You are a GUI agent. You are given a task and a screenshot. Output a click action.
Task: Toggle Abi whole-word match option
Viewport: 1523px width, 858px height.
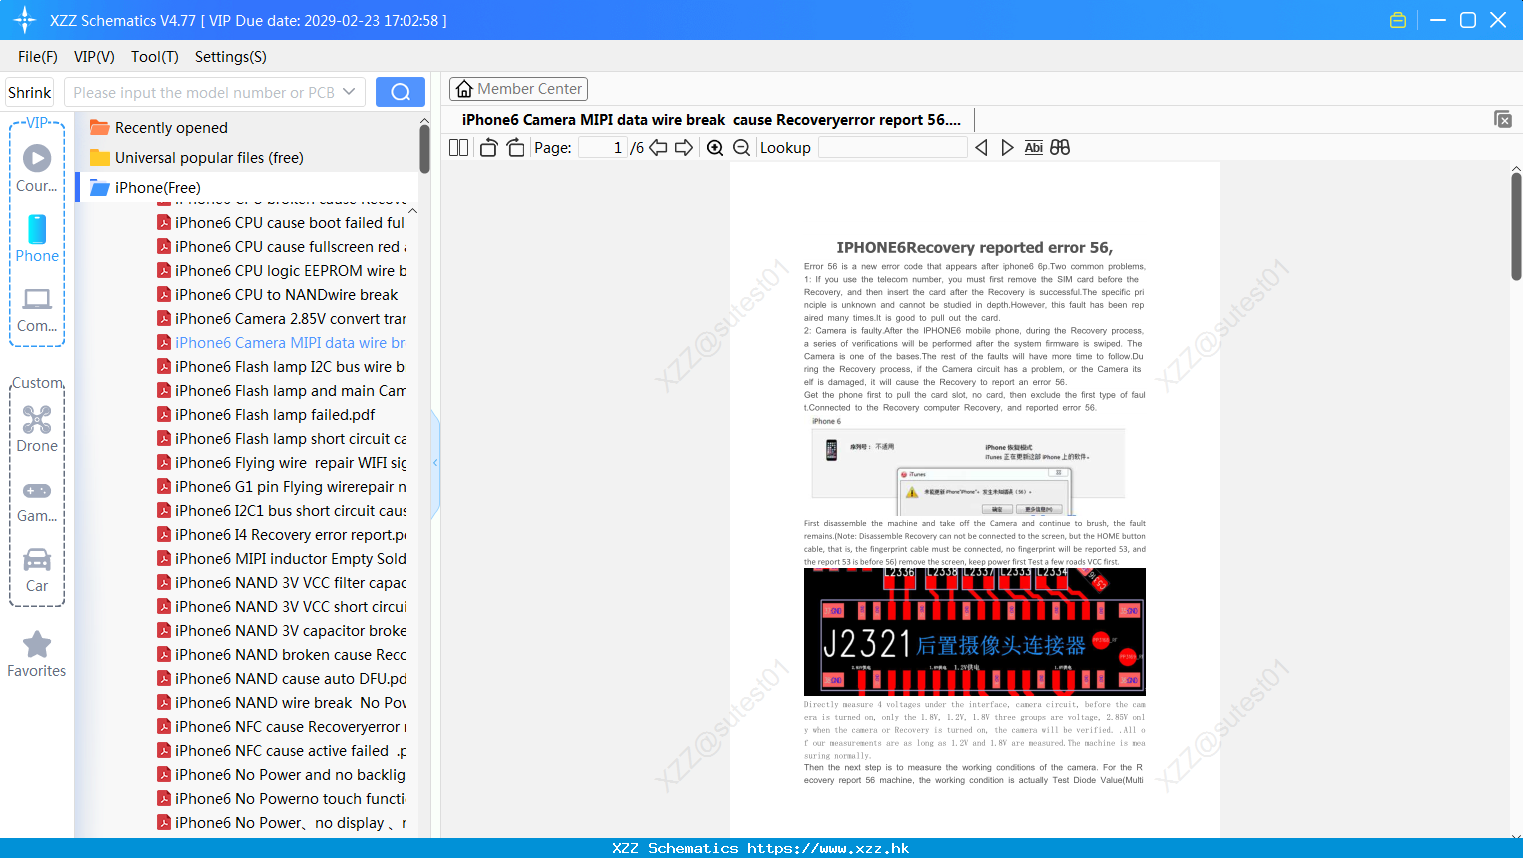(x=1034, y=148)
